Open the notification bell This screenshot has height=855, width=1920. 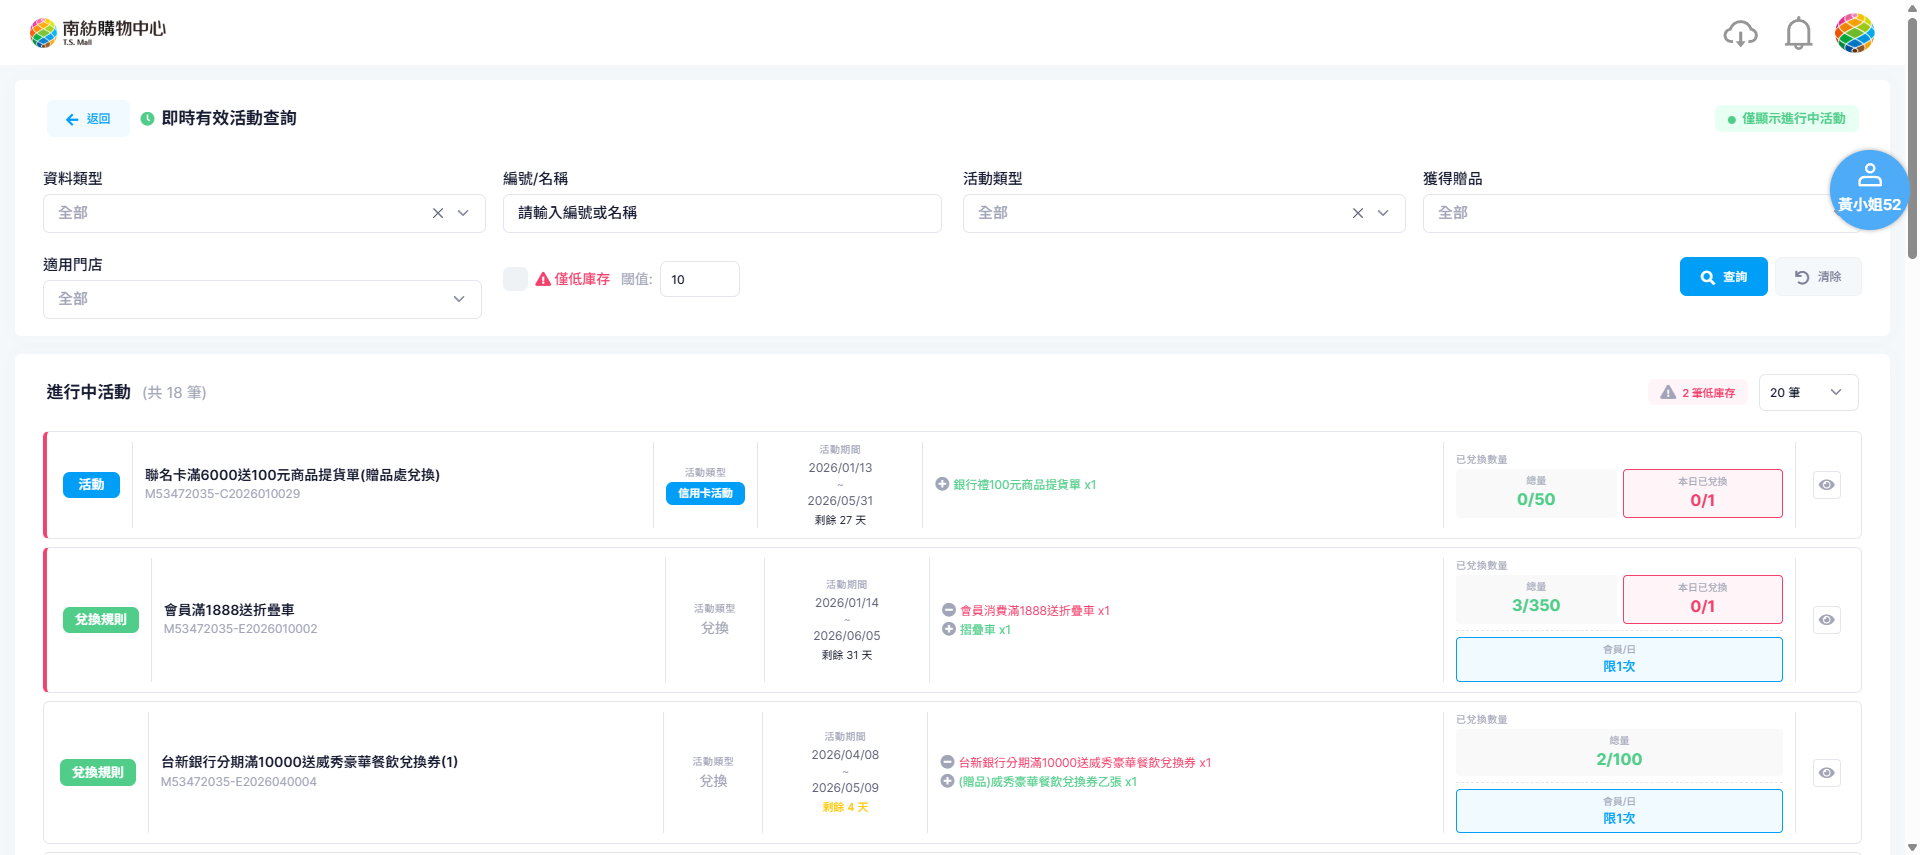[x=1798, y=34]
